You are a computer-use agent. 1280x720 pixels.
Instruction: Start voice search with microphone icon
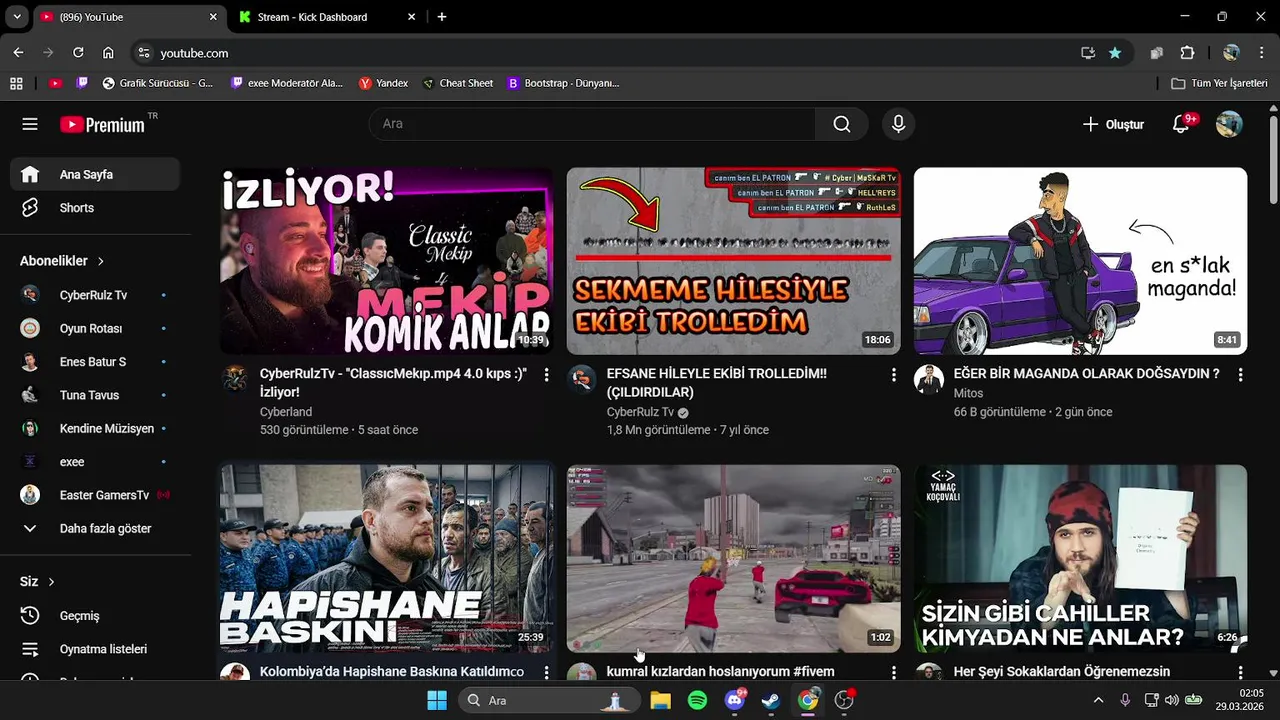click(898, 124)
